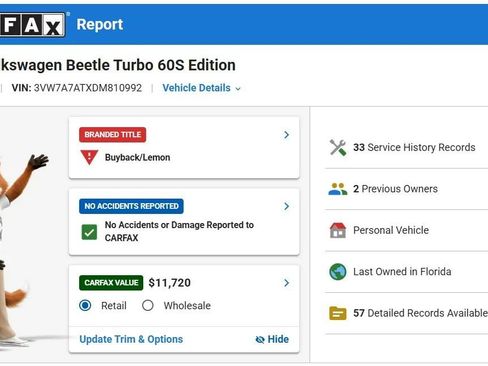
Task: Click the Buyback/Lemon text
Action: [x=137, y=157]
